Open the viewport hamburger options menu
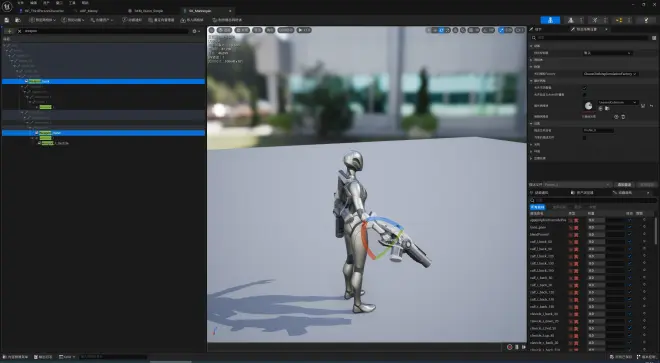 pos(211,30)
